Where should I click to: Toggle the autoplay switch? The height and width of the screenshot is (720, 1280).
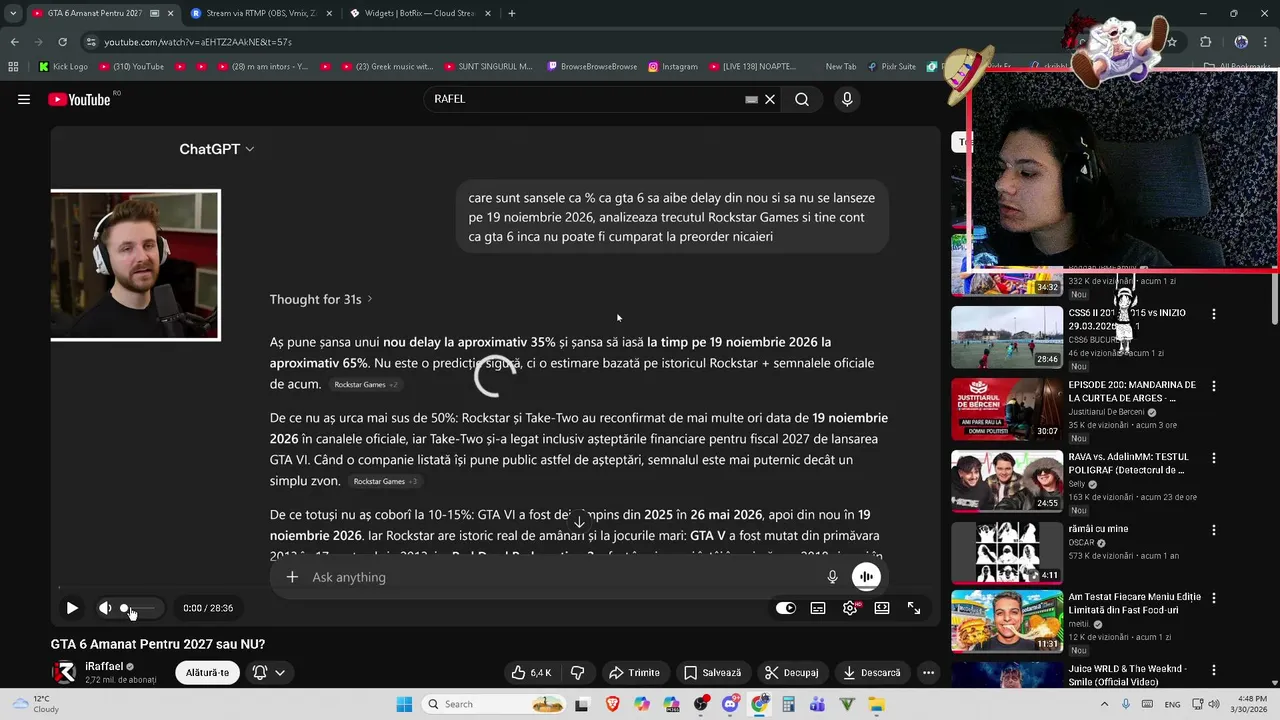tap(786, 608)
